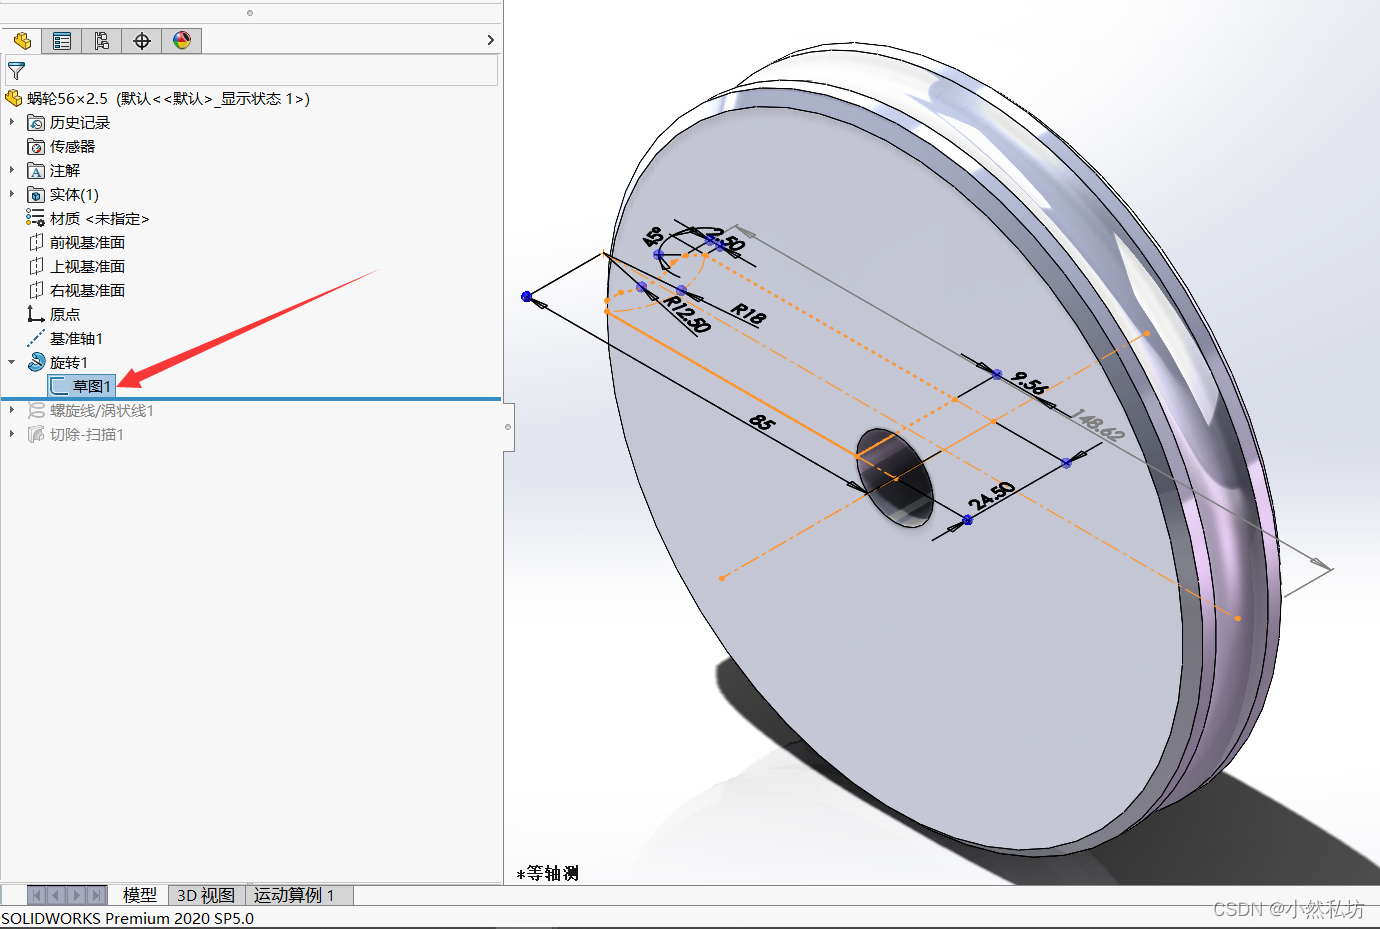The height and width of the screenshot is (929, 1380).
Task: Select the 148.62 driven dimension
Action: (1098, 425)
